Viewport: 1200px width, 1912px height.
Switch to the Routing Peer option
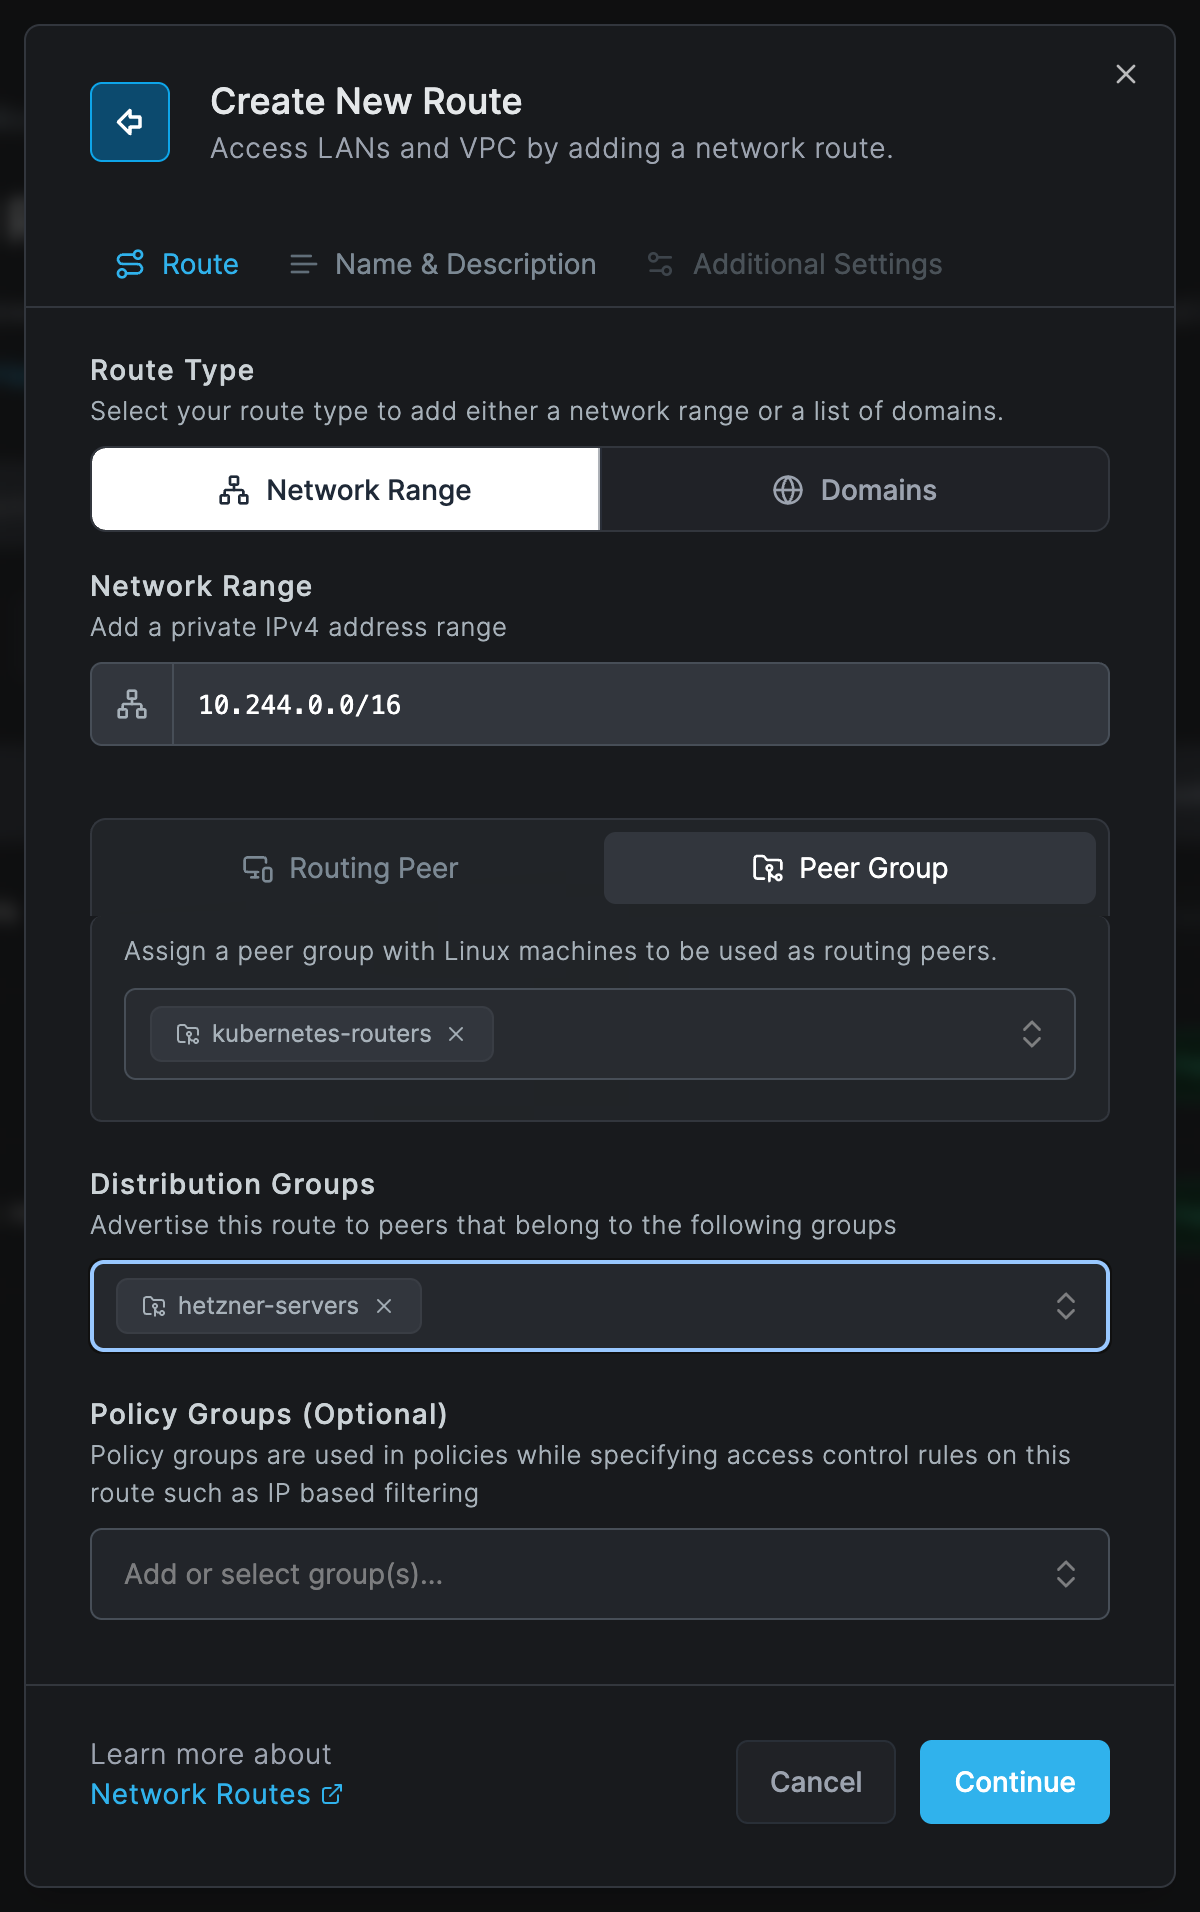click(x=351, y=868)
